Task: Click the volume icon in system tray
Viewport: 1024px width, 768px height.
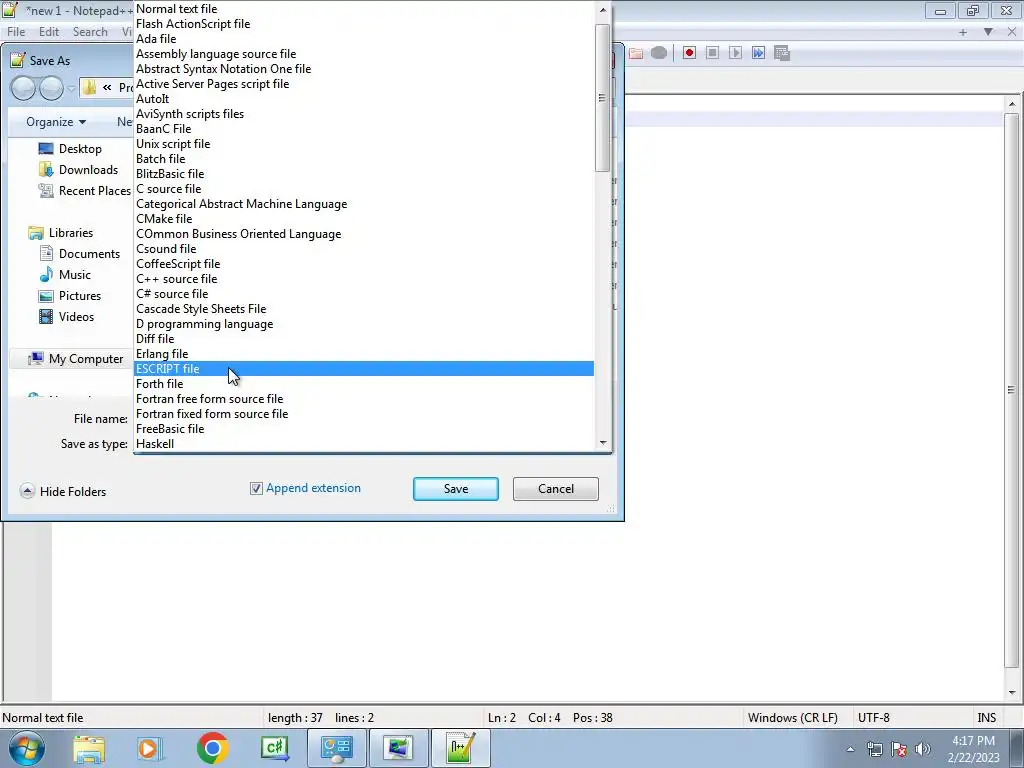Action: click(923, 749)
